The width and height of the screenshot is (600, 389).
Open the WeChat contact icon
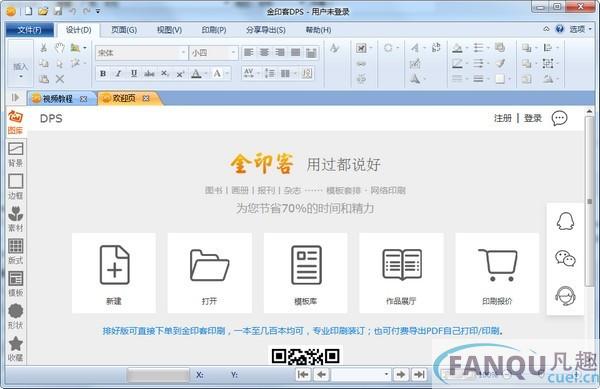[x=565, y=258]
